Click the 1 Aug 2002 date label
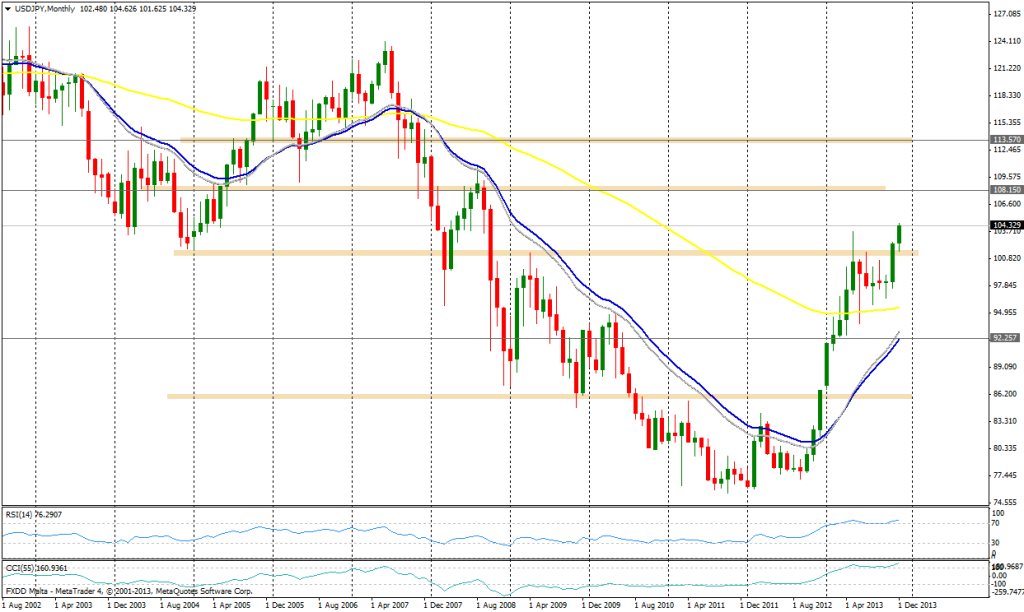This screenshot has height=612, width=1024. coord(24,605)
